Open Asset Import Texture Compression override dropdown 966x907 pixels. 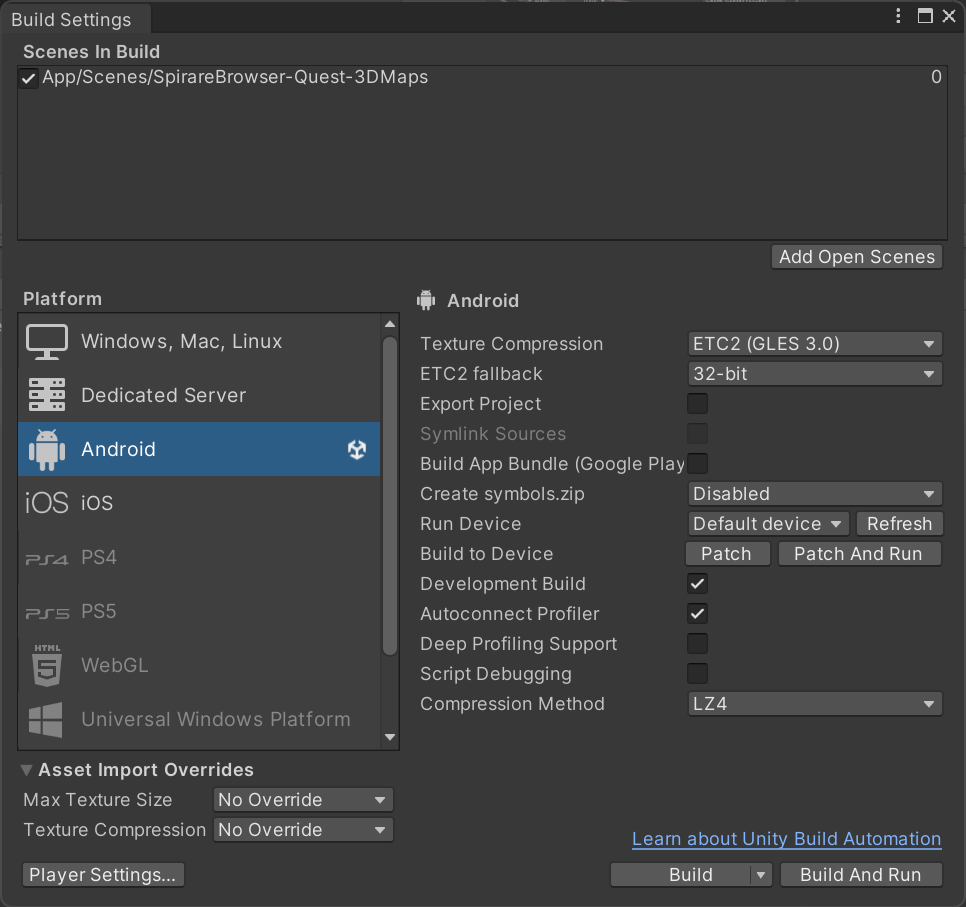click(x=303, y=830)
